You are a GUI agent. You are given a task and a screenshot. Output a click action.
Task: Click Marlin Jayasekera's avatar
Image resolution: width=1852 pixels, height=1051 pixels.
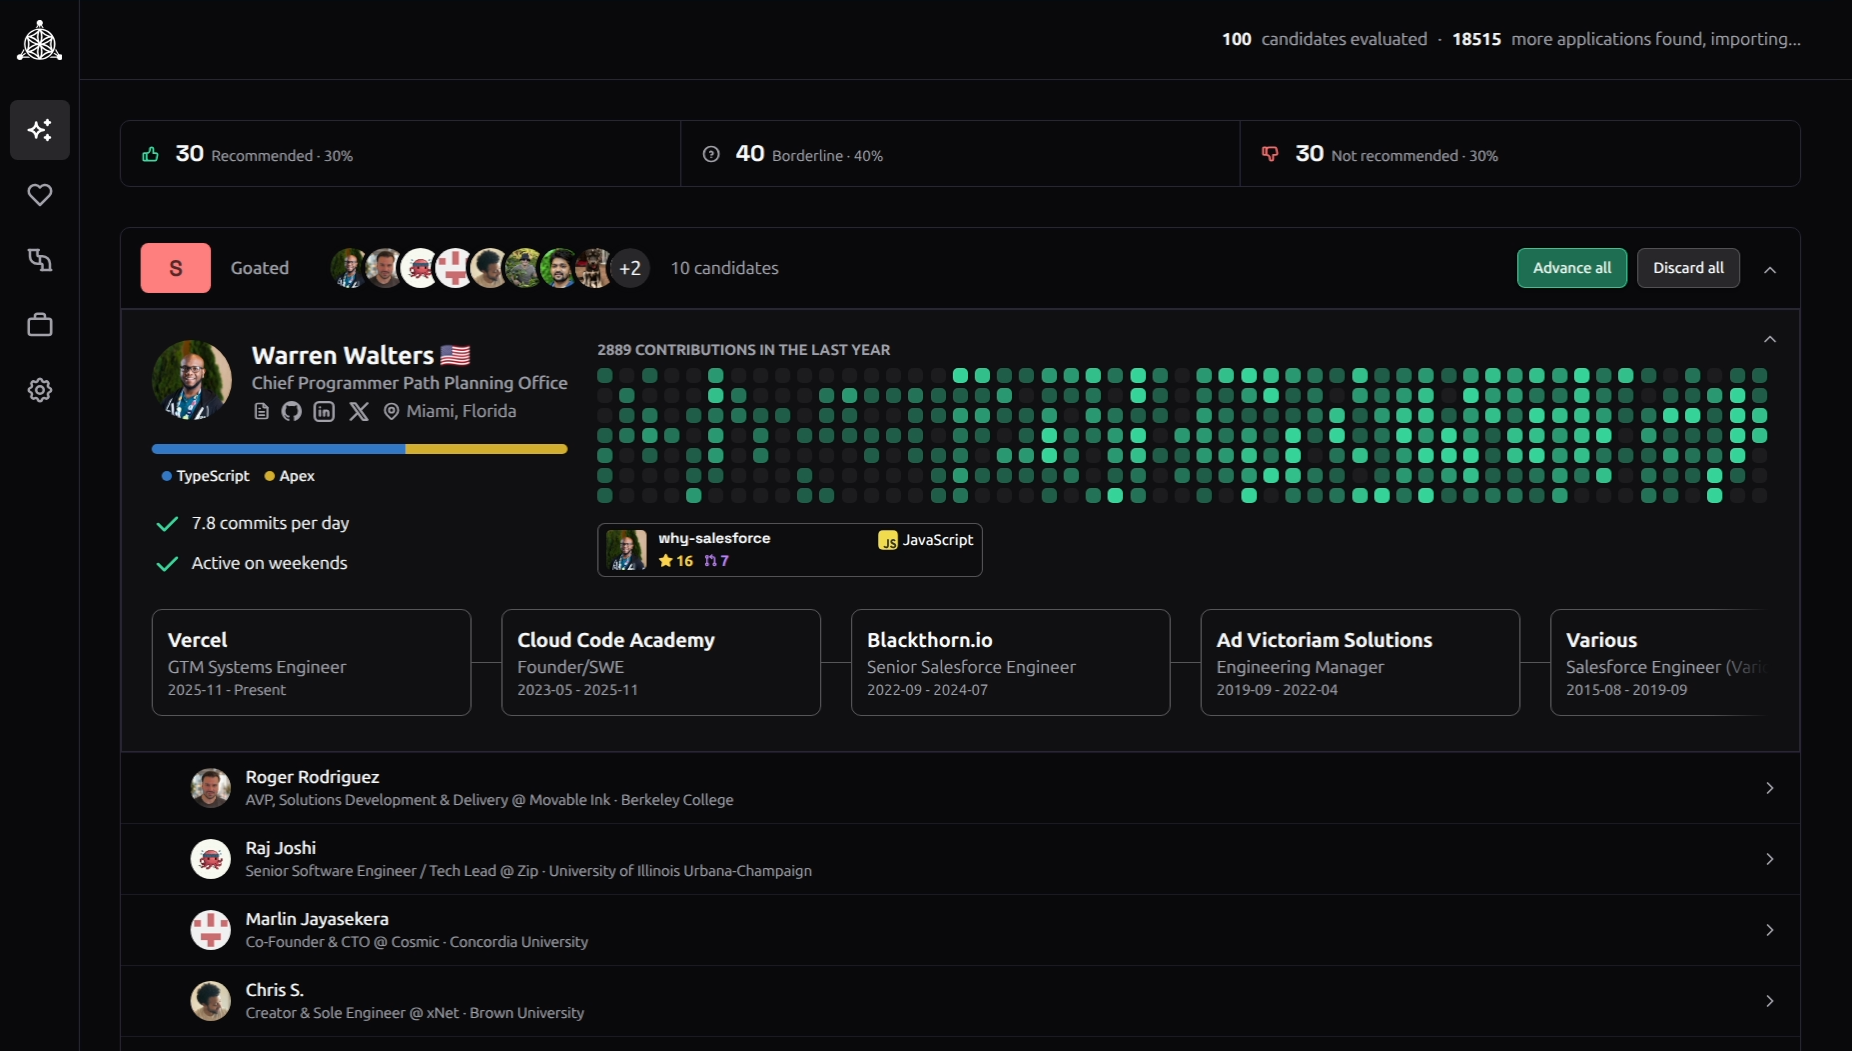(211, 930)
